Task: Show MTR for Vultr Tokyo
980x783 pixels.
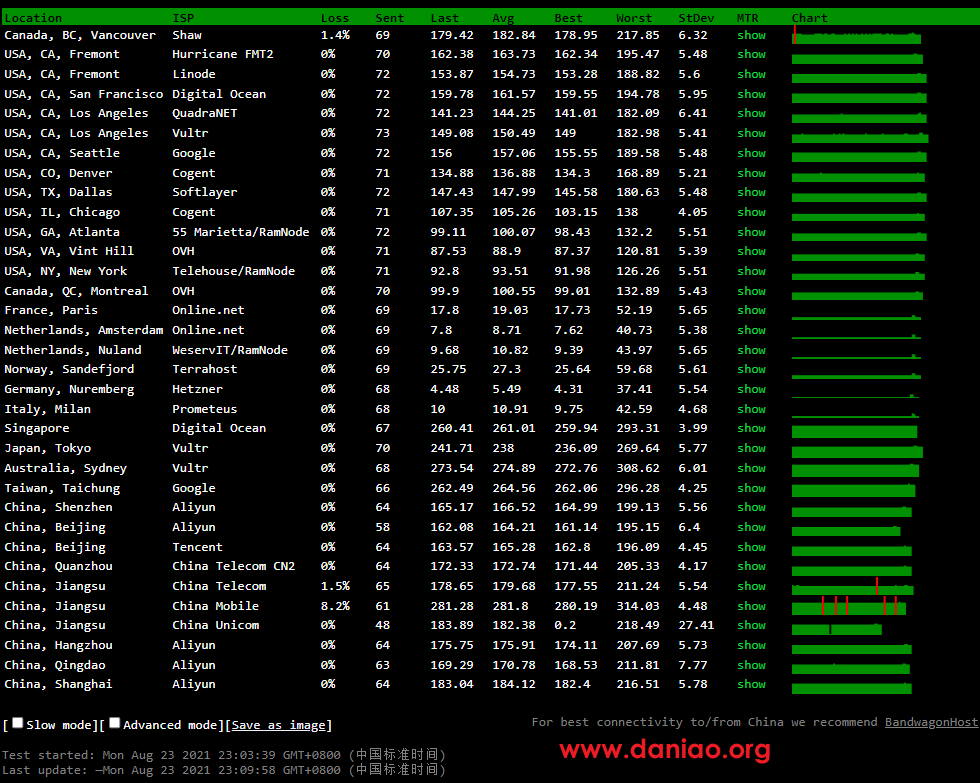Action: (751, 448)
